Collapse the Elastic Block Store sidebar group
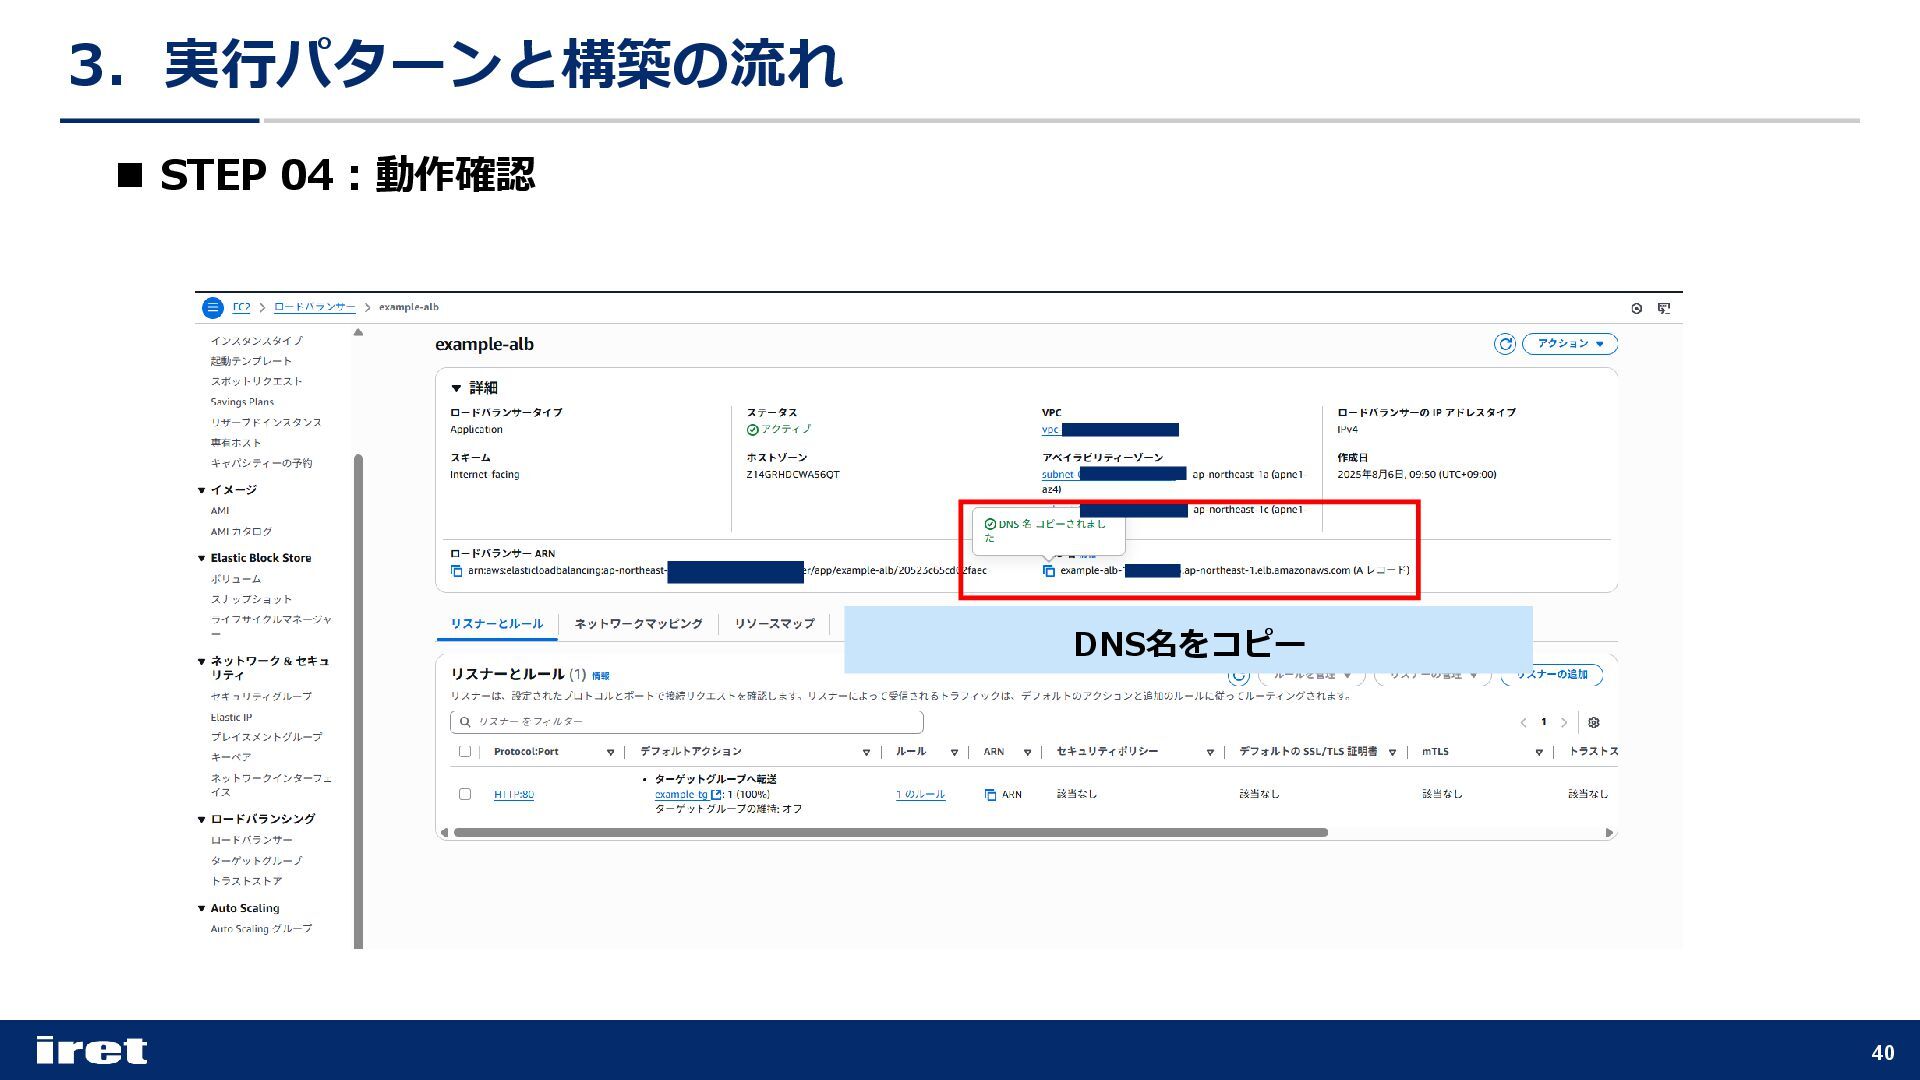The width and height of the screenshot is (1920, 1080). [201, 558]
